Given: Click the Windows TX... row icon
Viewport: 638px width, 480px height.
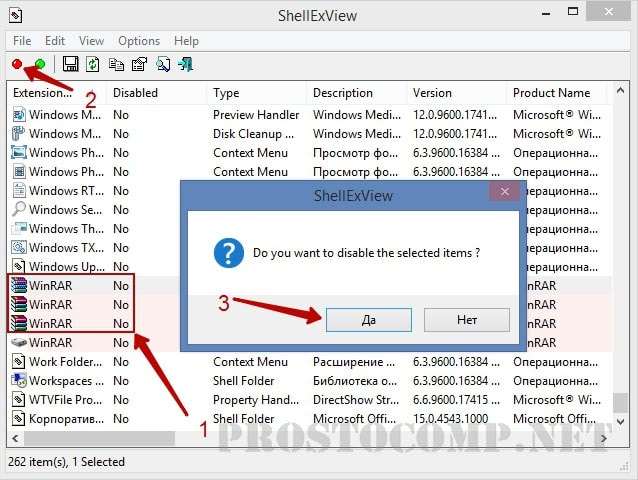Looking at the screenshot, I should point(19,247).
